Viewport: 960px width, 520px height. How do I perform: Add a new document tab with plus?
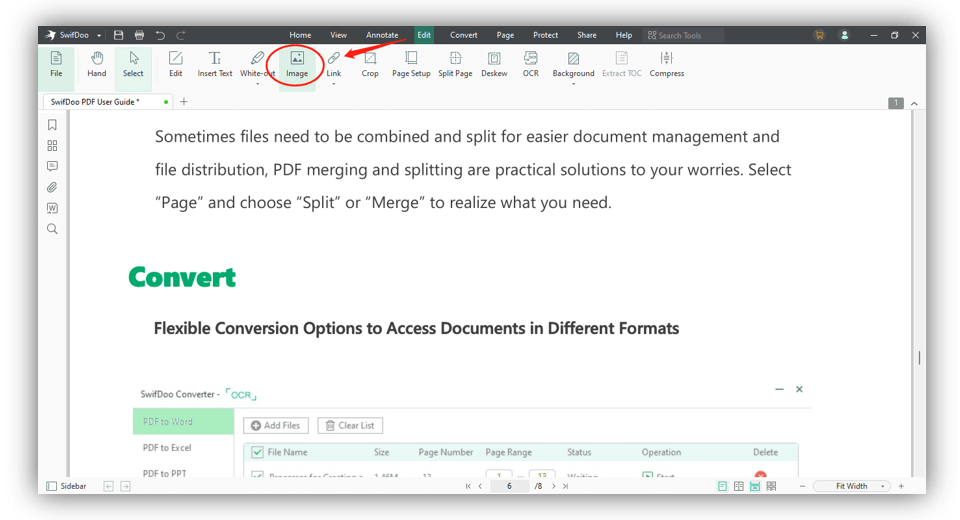coord(184,102)
